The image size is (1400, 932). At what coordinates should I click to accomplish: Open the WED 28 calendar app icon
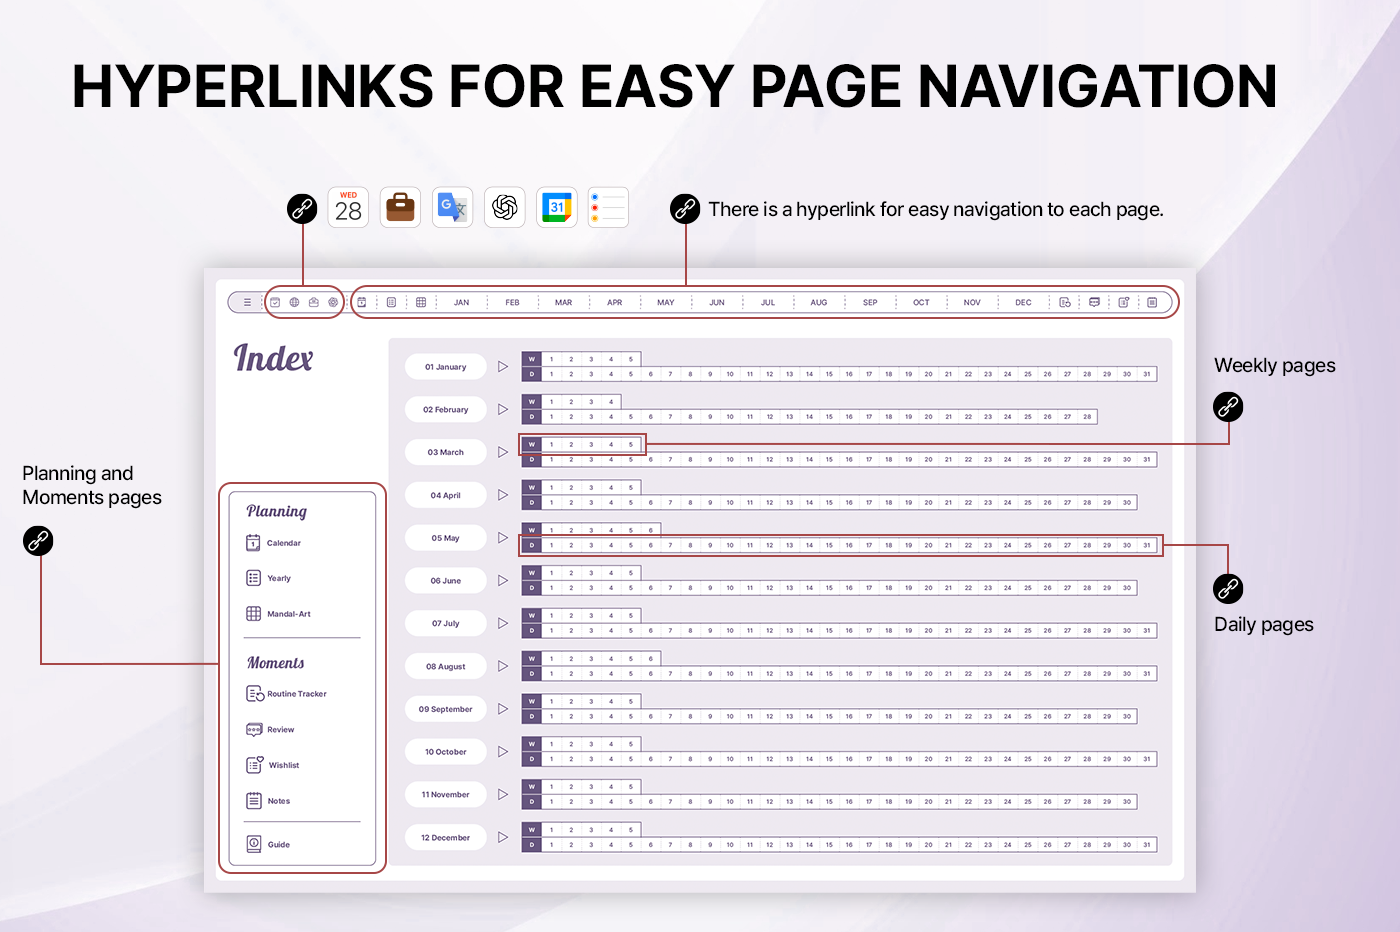[348, 208]
